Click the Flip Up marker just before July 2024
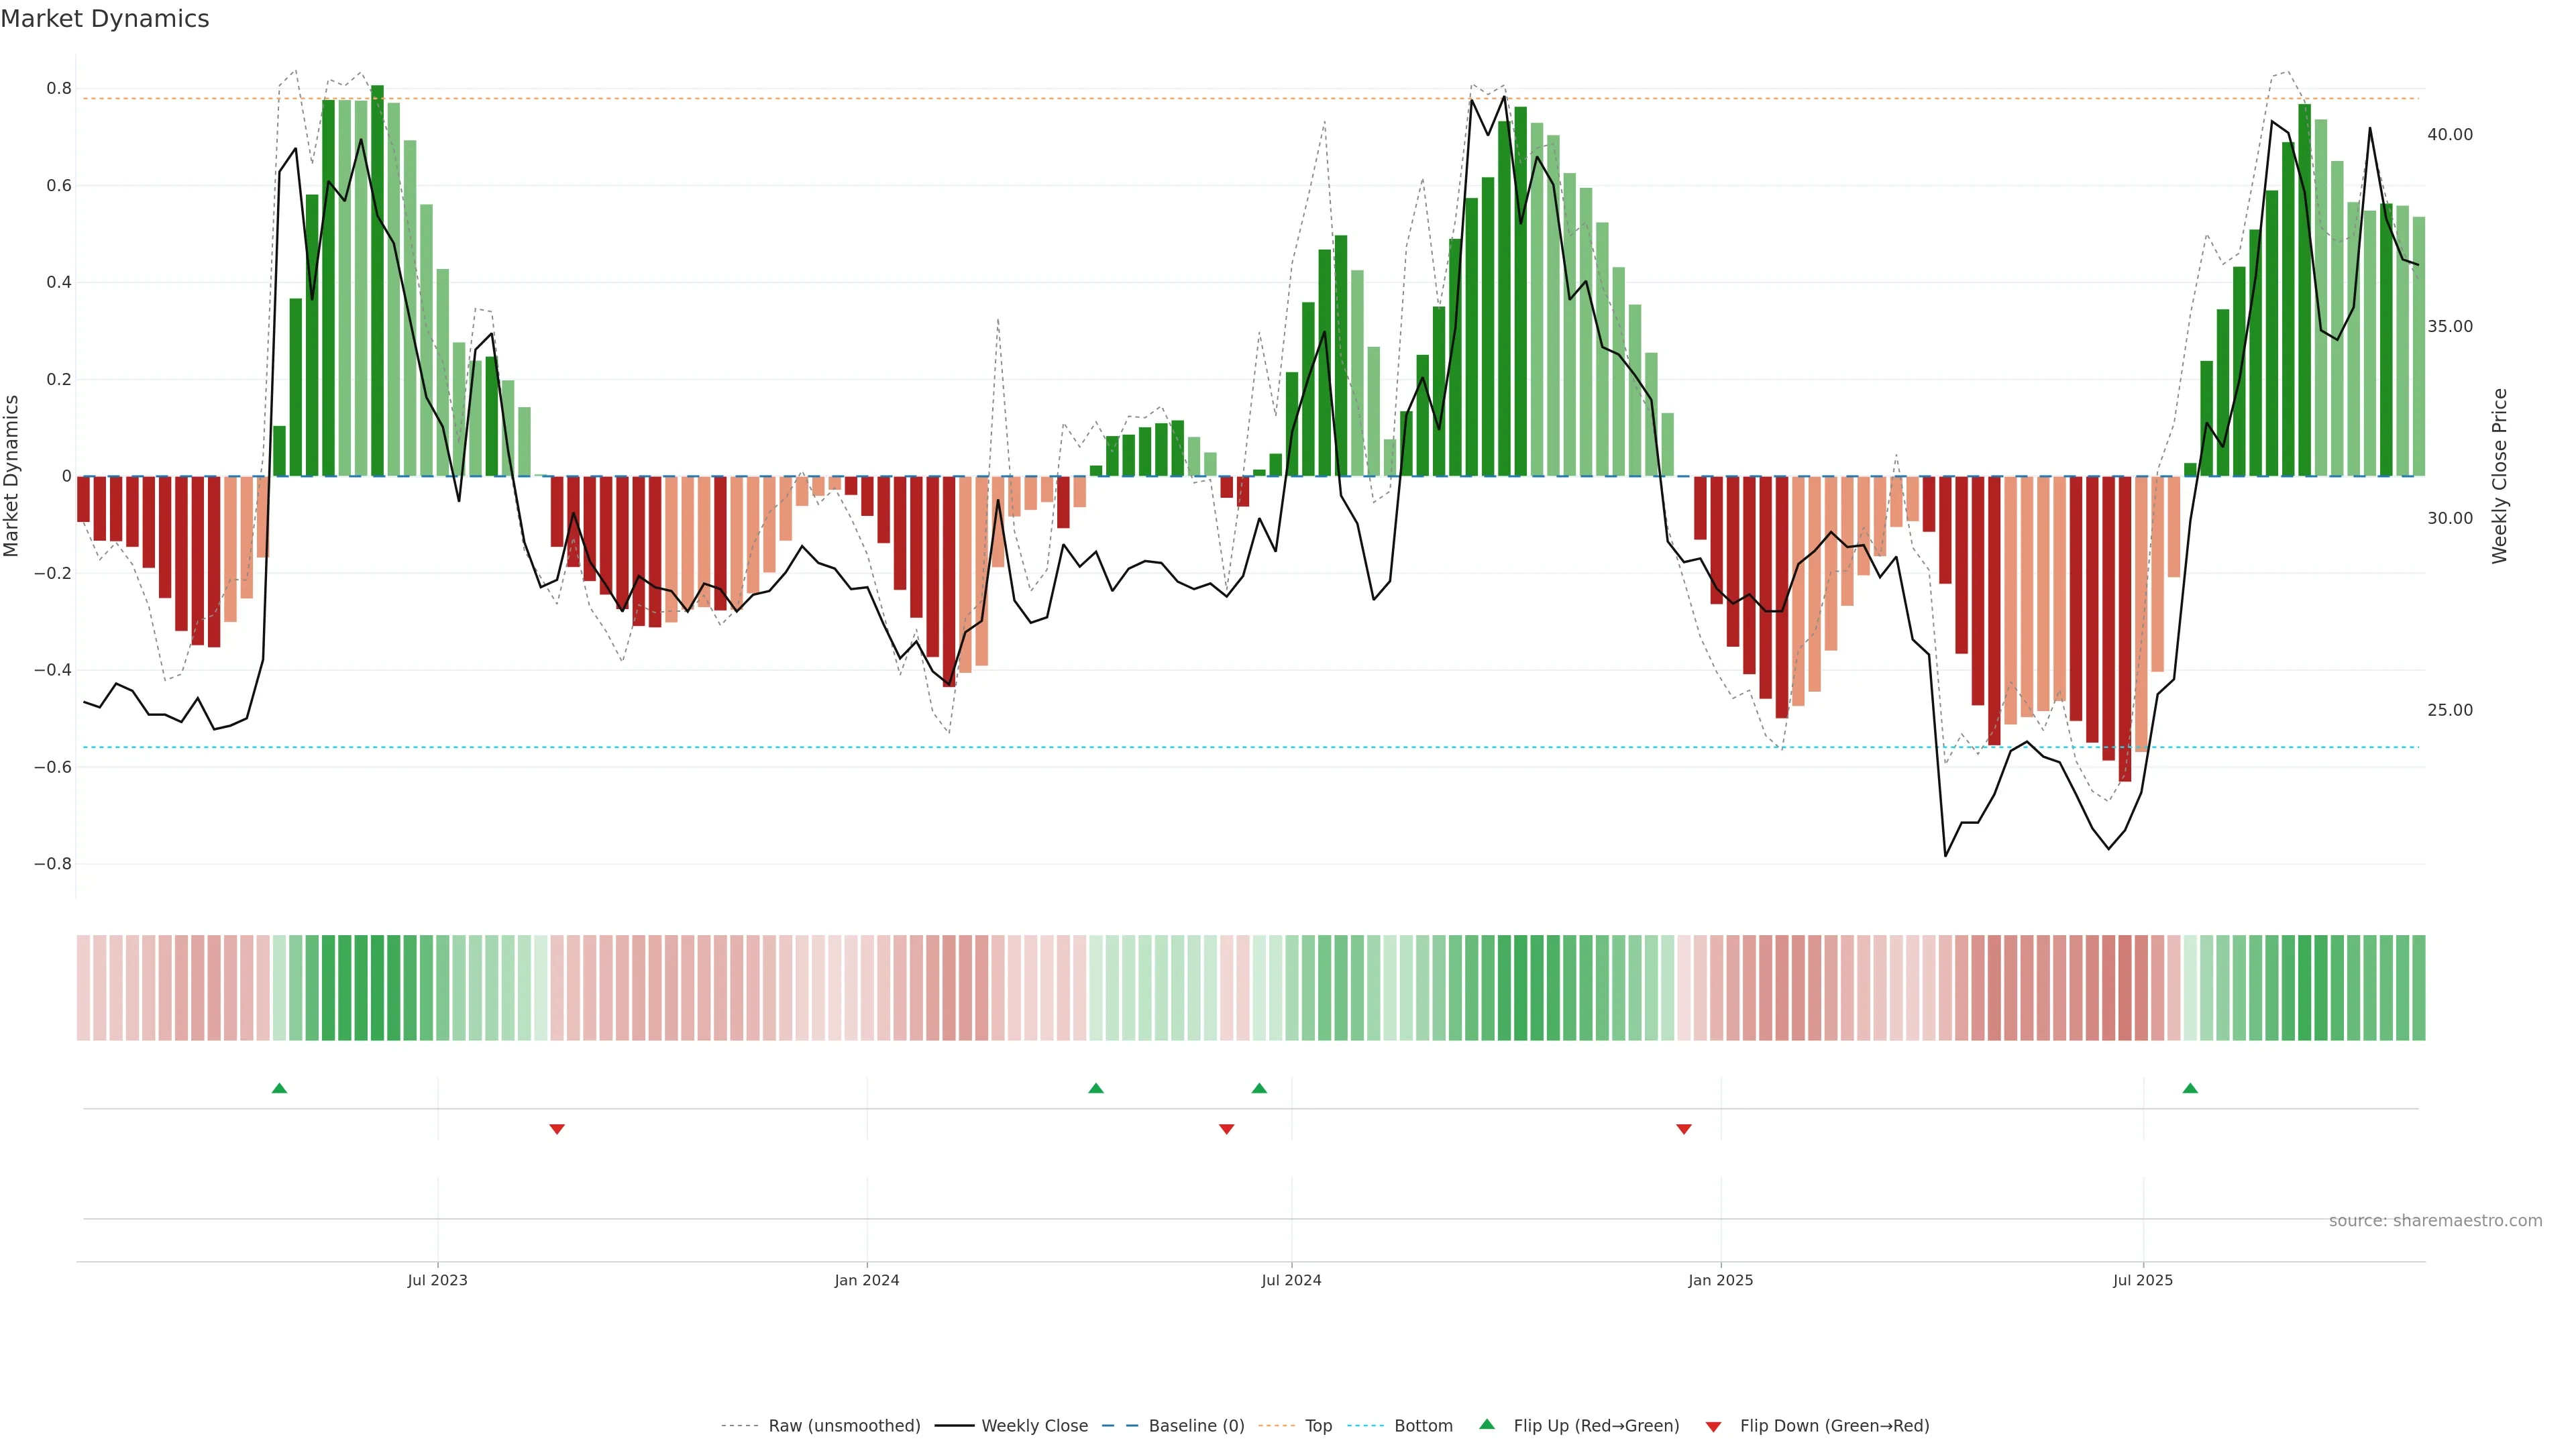 1259,1088
